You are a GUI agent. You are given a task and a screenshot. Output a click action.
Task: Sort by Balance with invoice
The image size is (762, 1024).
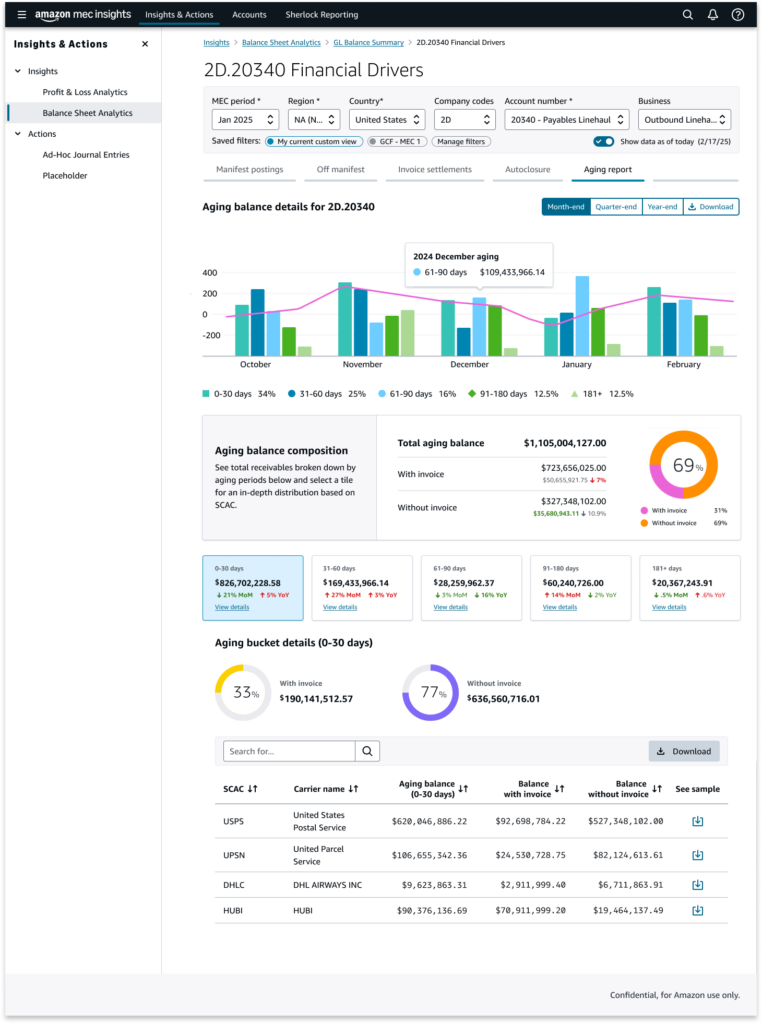(x=560, y=789)
